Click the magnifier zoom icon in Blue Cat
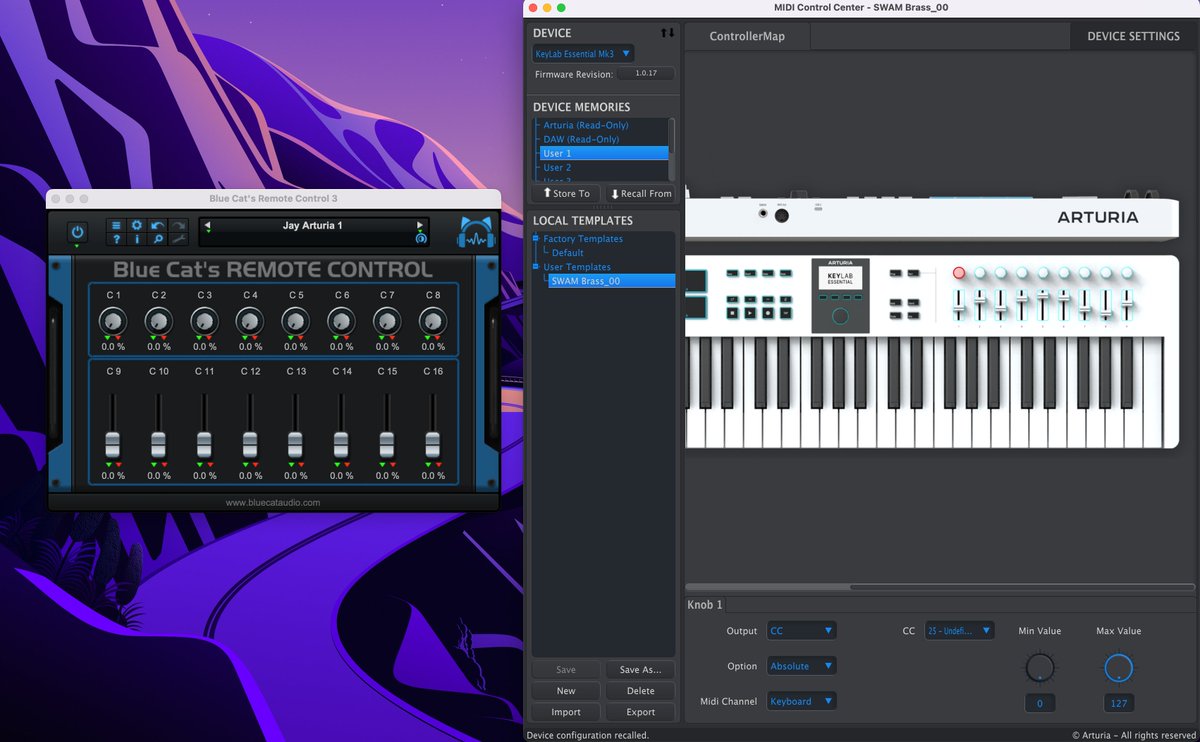 pyautogui.click(x=158, y=239)
